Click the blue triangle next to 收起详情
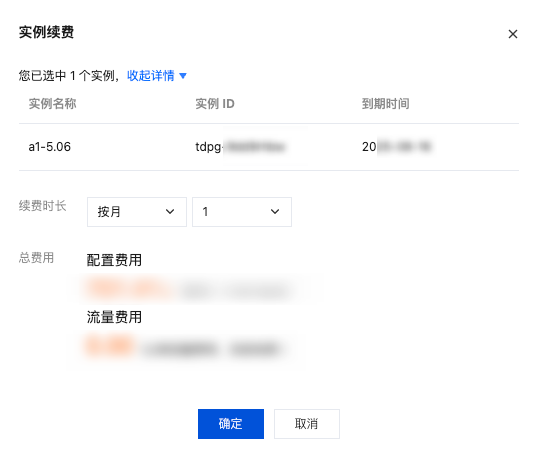 (183, 76)
